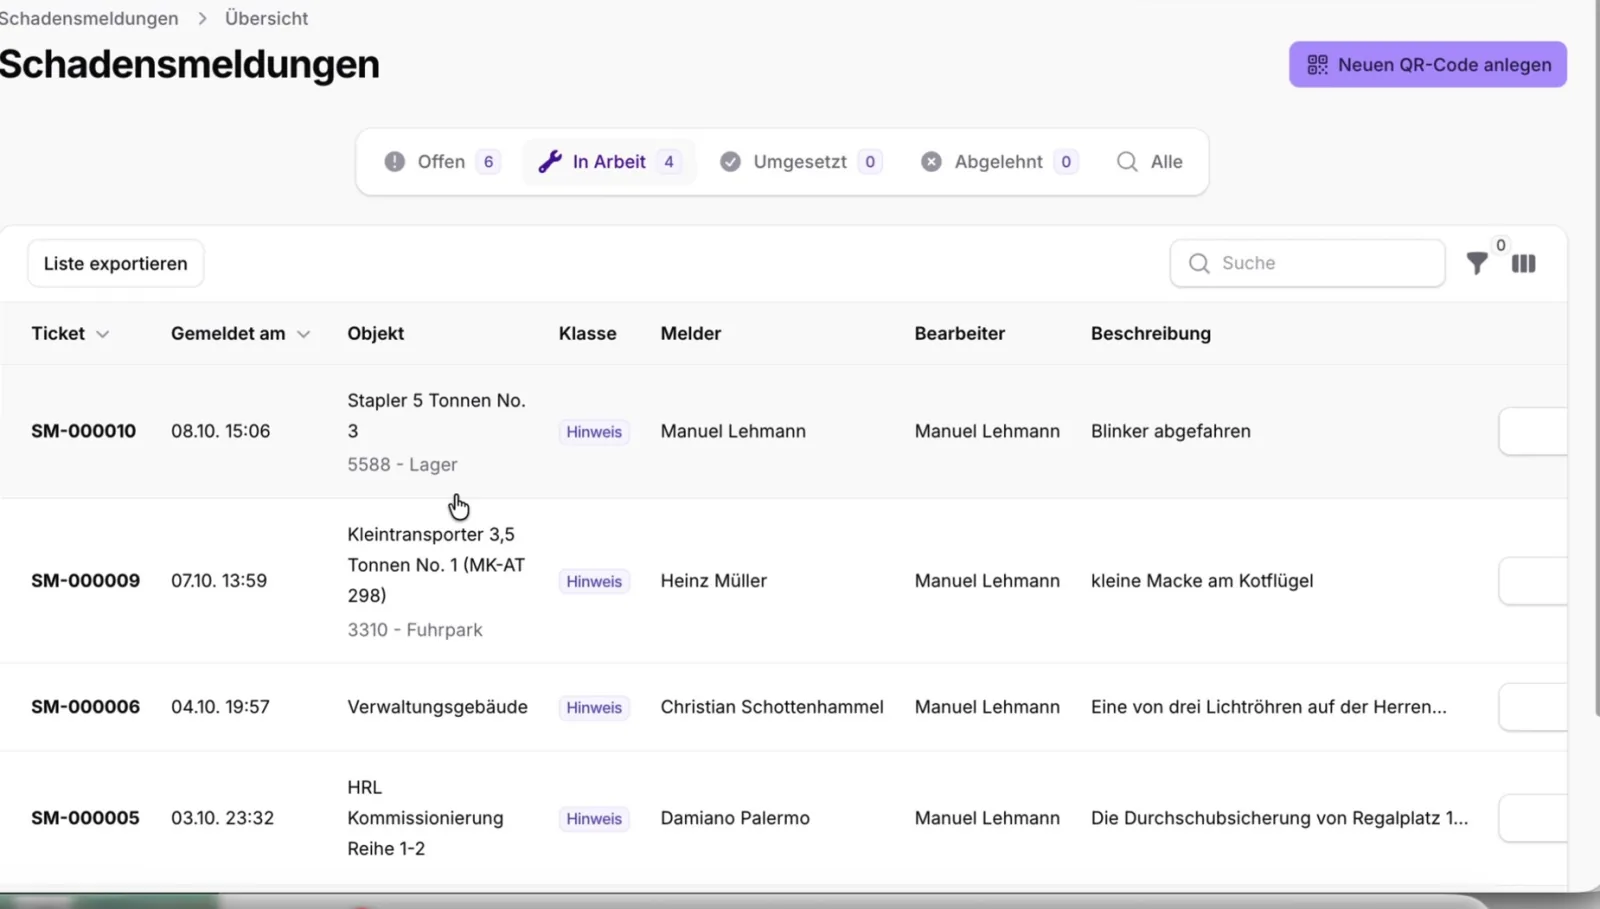Switch to the Offen tab
This screenshot has height=909, width=1600.
(x=442, y=162)
